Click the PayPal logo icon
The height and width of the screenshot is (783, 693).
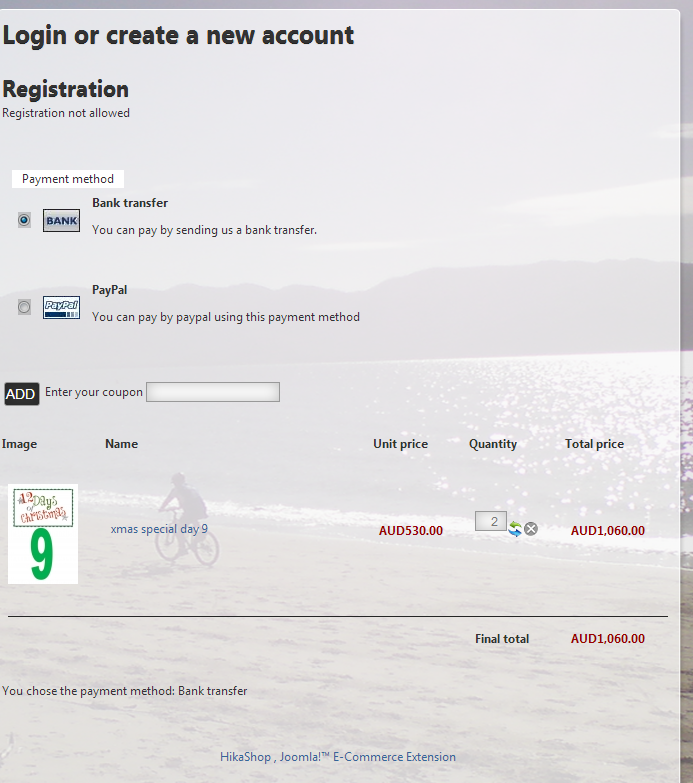pyautogui.click(x=61, y=307)
